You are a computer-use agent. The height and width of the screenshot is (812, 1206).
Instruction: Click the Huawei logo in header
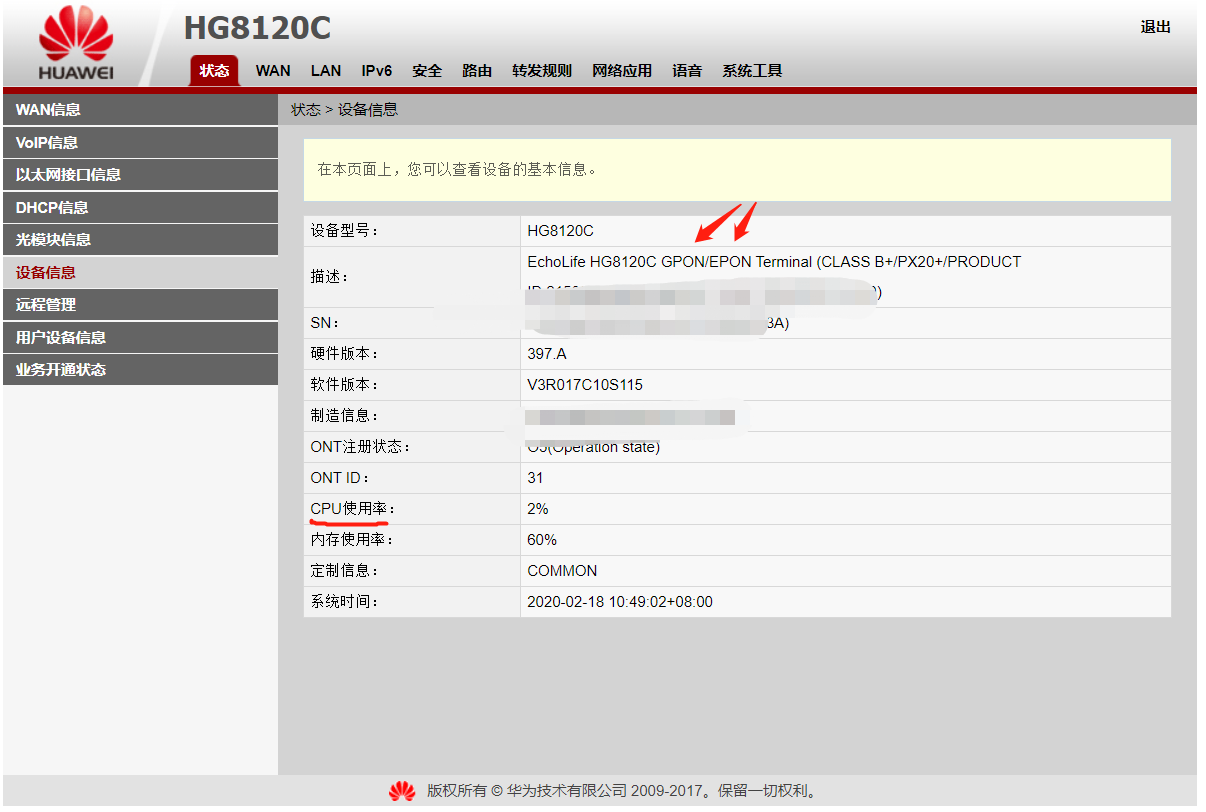[76, 44]
